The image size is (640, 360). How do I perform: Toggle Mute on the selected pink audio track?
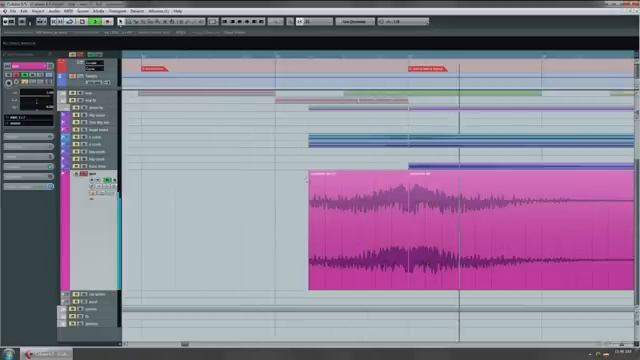pyautogui.click(x=76, y=173)
